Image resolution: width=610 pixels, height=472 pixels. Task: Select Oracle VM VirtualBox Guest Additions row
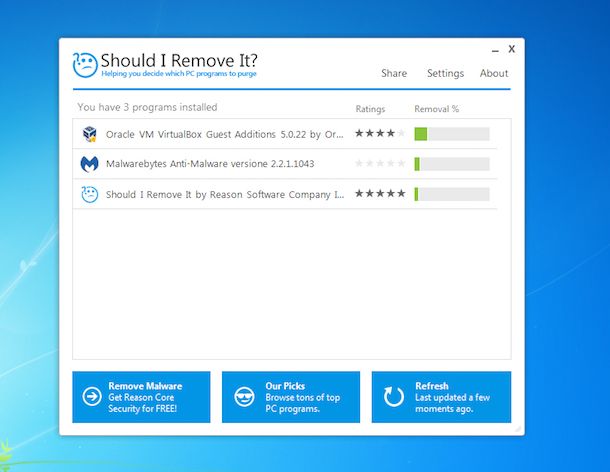285,134
